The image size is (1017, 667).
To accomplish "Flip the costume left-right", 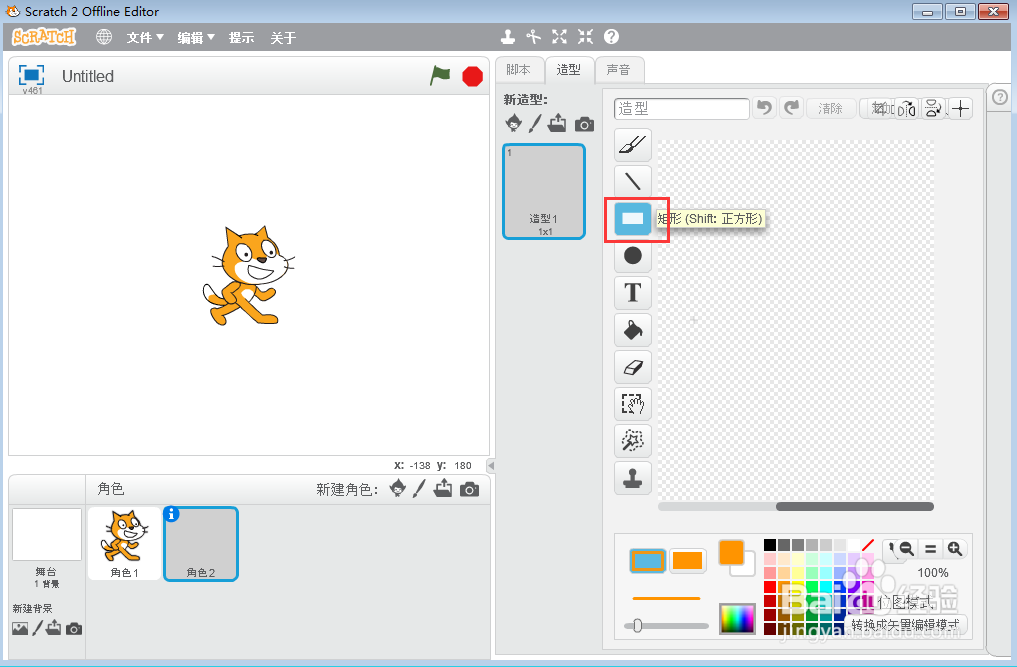I will (x=905, y=108).
